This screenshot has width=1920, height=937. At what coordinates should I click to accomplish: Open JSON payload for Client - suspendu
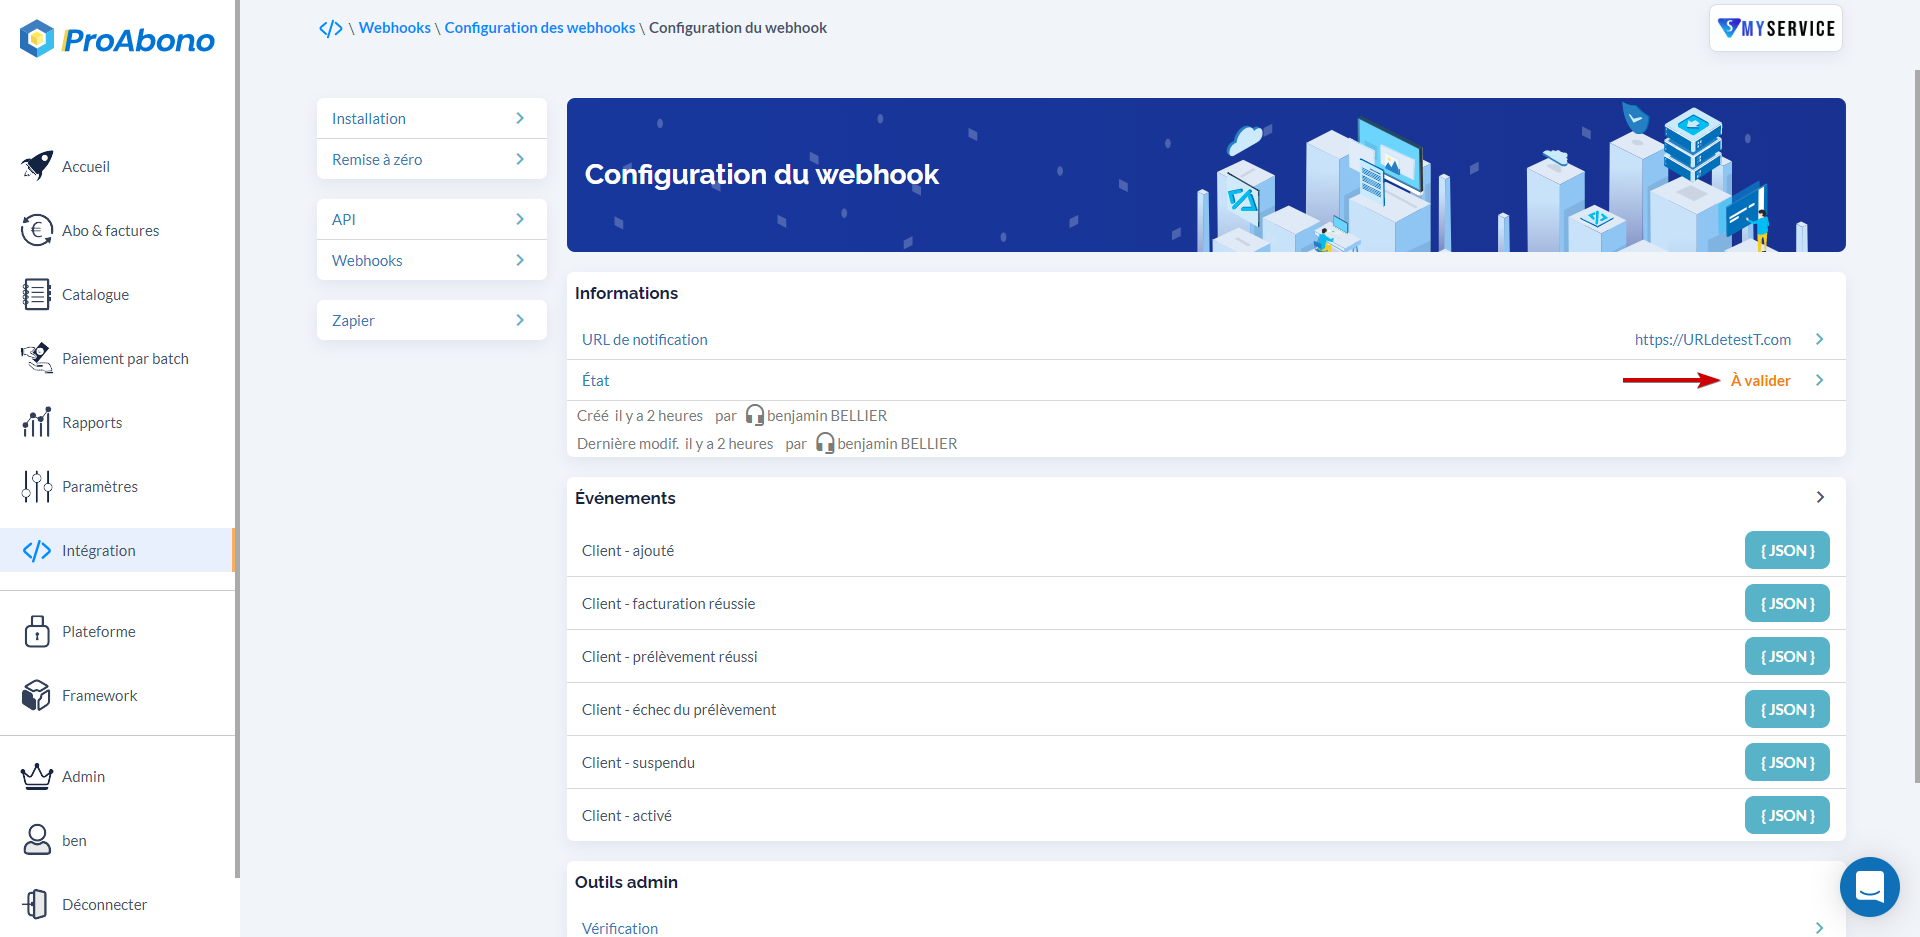point(1786,761)
